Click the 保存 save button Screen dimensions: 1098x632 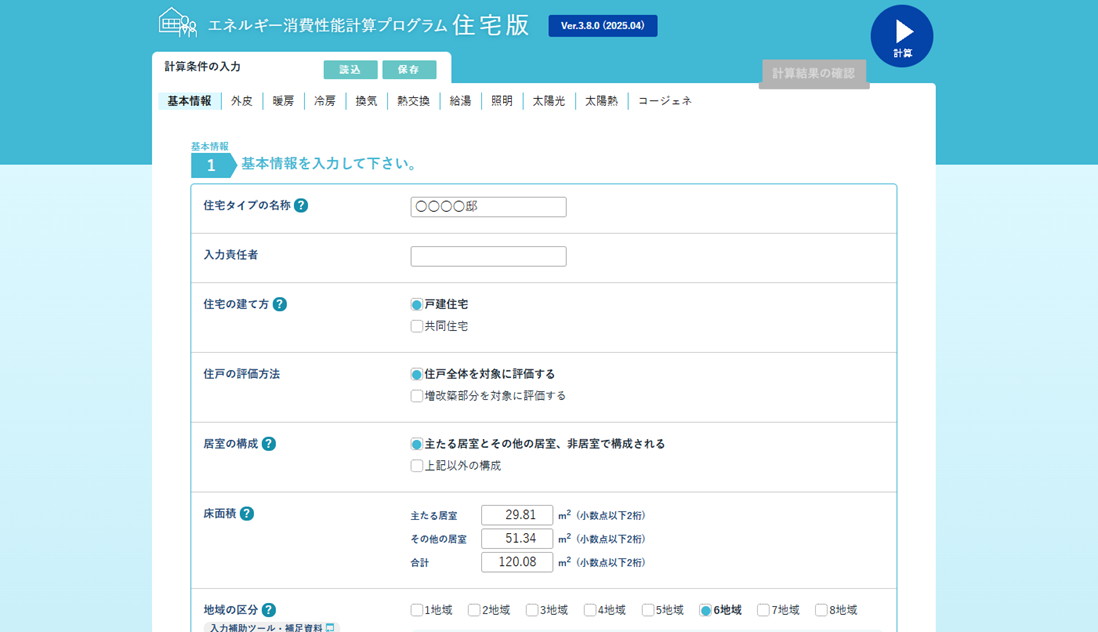point(409,70)
